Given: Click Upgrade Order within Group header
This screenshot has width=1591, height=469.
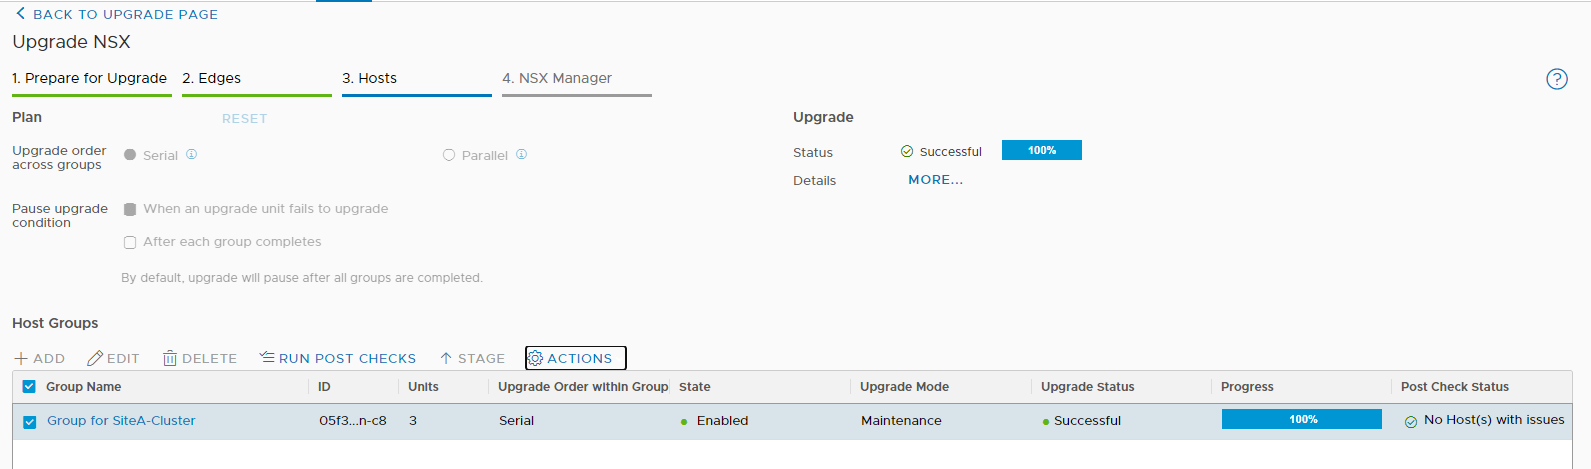Looking at the screenshot, I should tap(583, 387).
